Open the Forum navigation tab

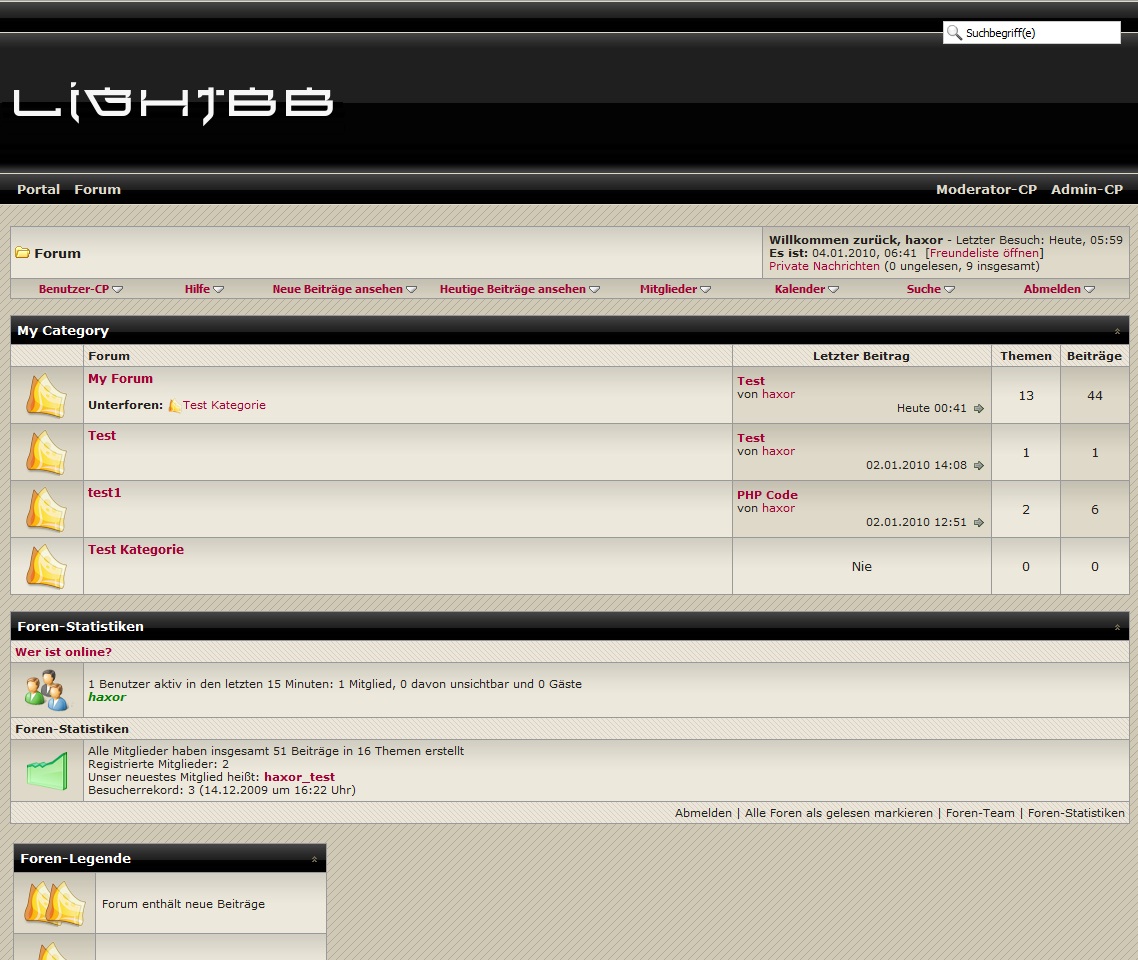pyautogui.click(x=97, y=189)
